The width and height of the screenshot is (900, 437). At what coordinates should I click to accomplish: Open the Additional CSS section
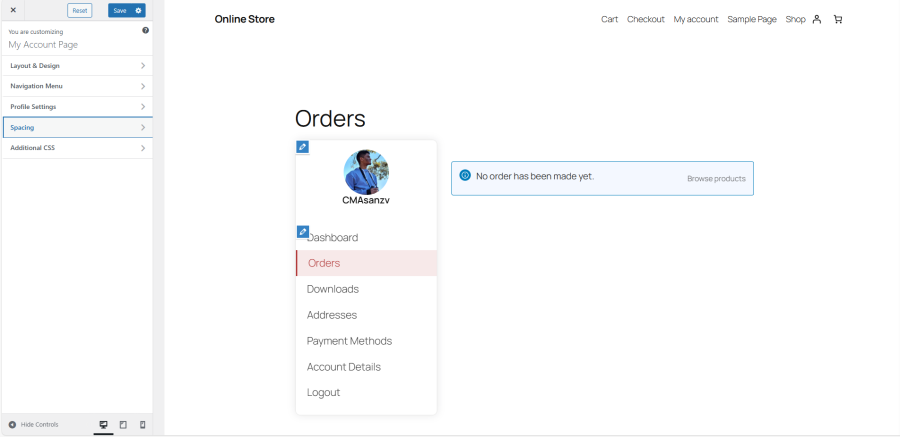click(x=77, y=148)
